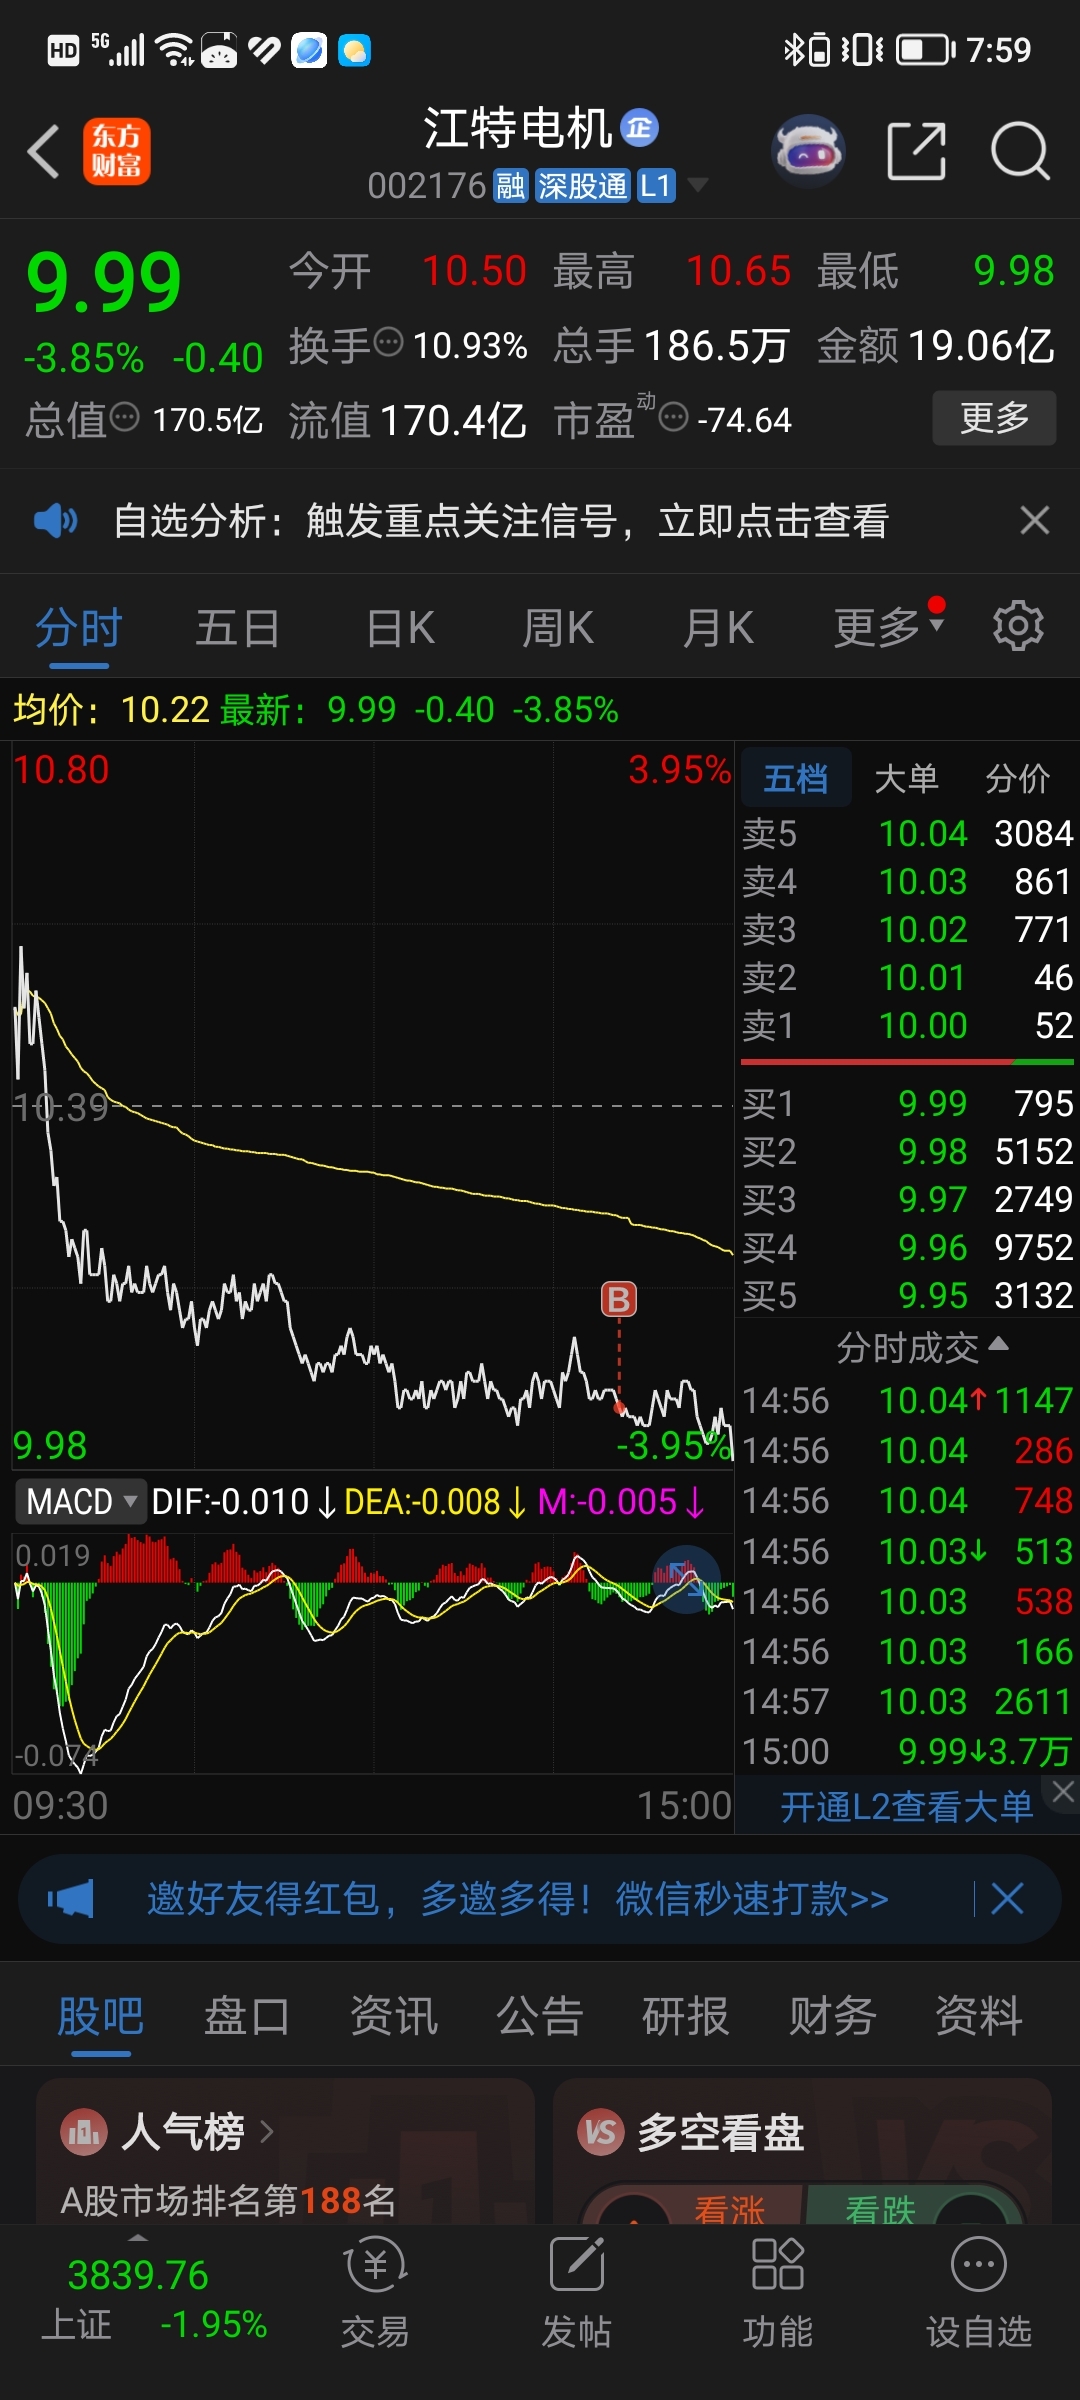Screen dimensions: 1080x2400
Task: Select the 看涨 bullish vote option
Action: pyautogui.click(x=728, y=2210)
